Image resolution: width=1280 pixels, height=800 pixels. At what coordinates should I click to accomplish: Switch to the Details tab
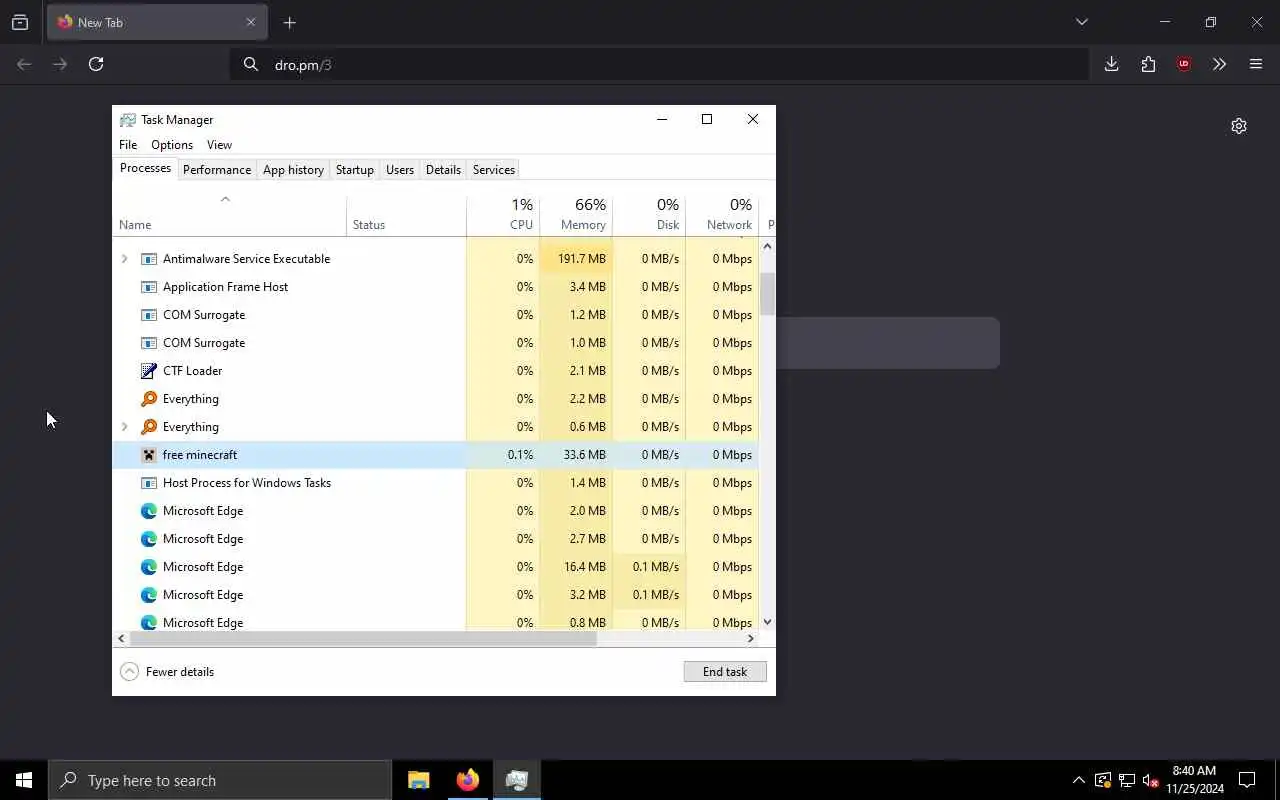pos(443,170)
